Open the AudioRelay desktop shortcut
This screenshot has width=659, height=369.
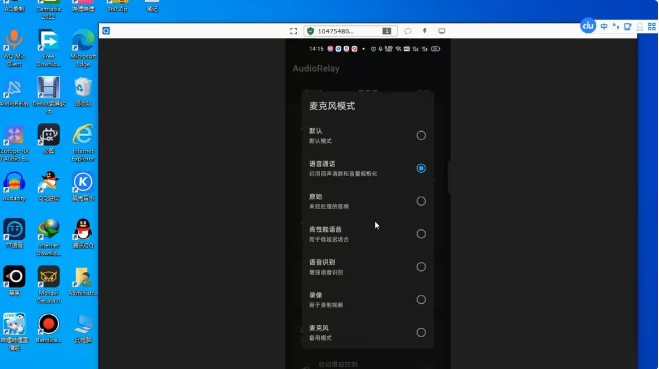[14, 93]
